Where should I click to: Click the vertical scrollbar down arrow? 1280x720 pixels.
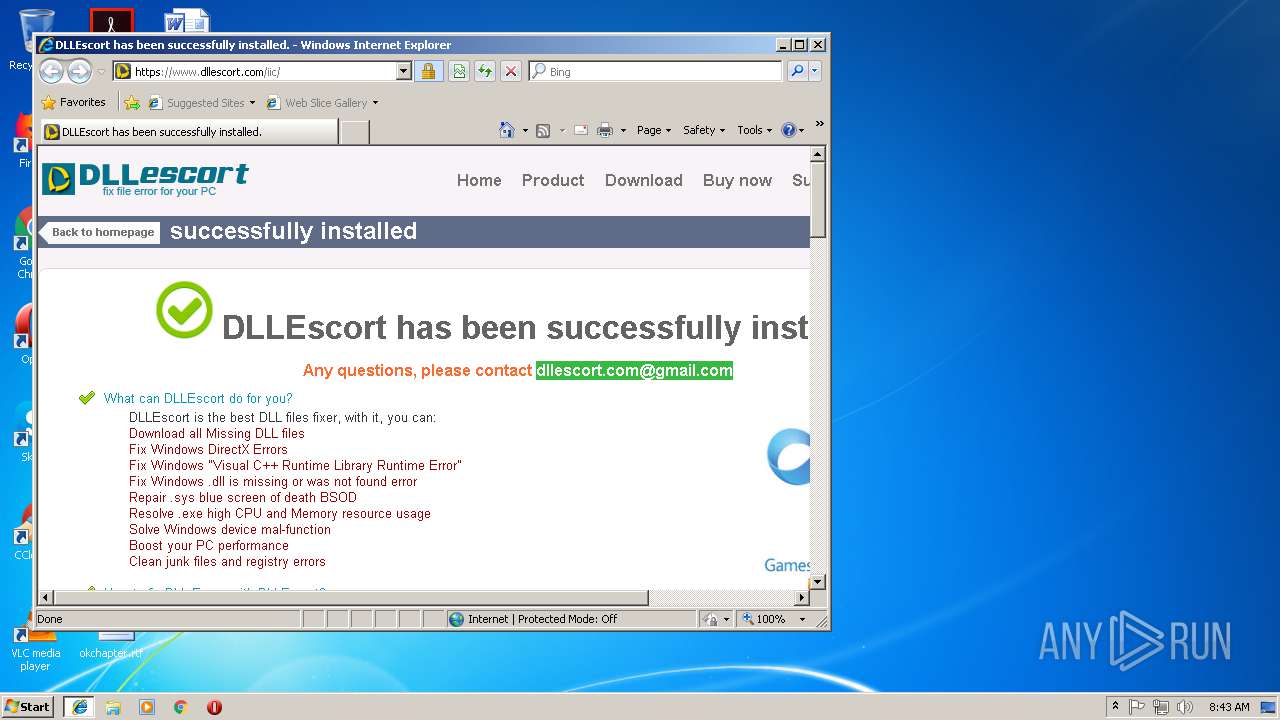point(817,581)
